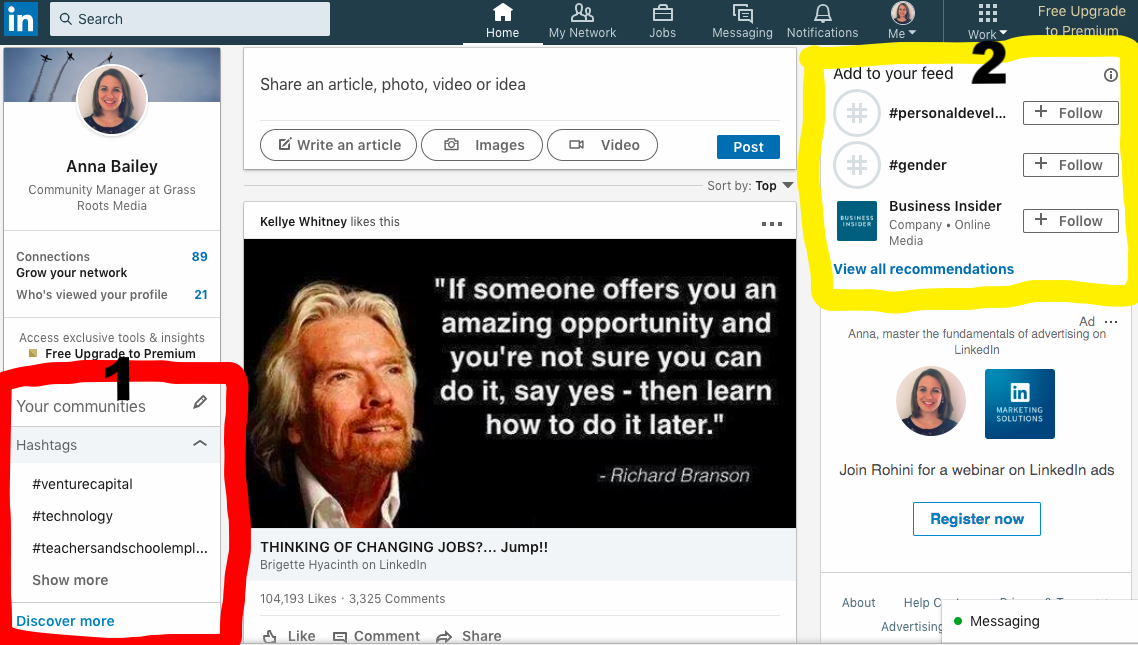Click the pencil edit icon beside Your communities

tap(200, 402)
